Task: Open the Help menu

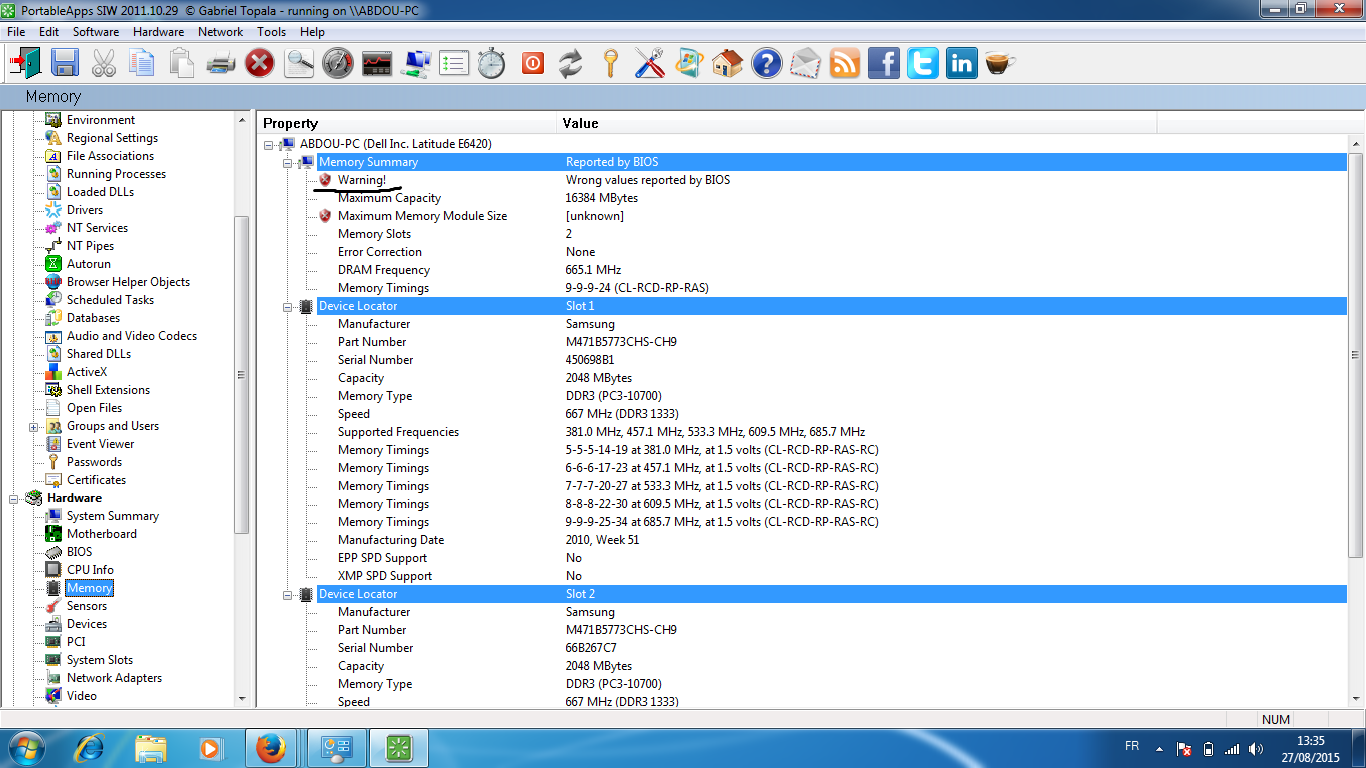Action: (312, 32)
